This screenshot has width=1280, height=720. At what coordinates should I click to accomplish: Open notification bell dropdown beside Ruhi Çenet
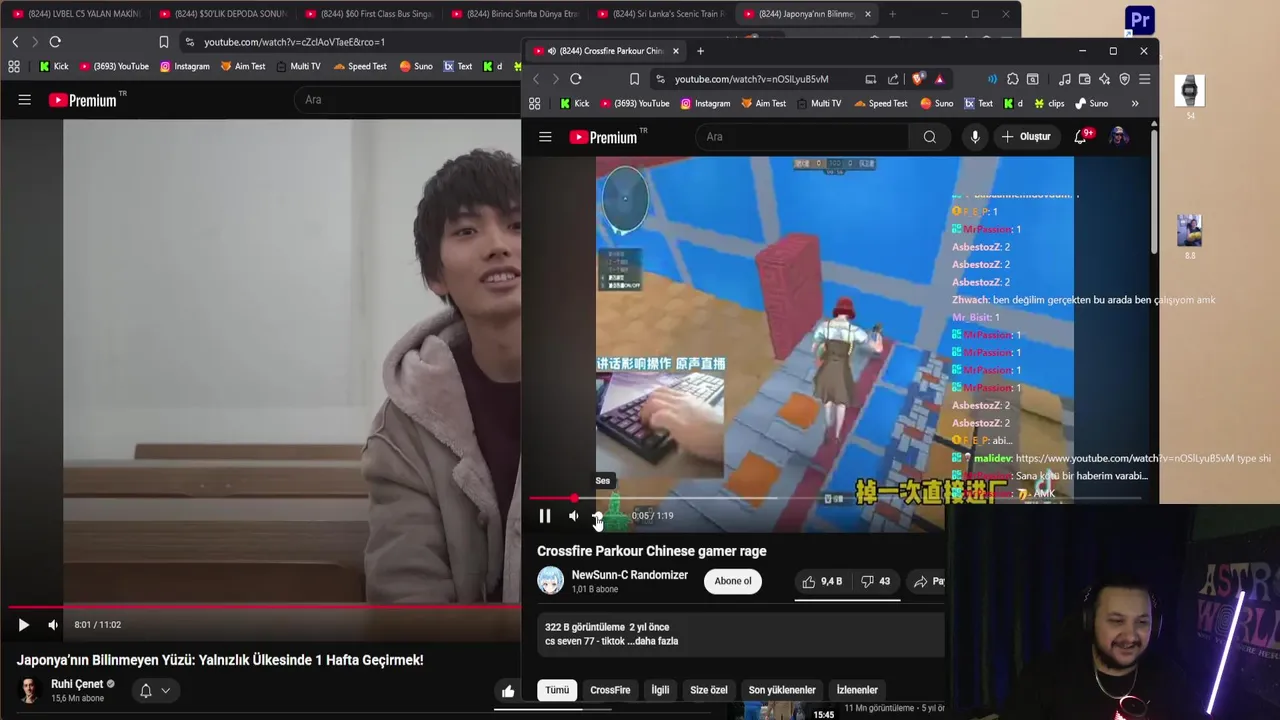coord(154,690)
